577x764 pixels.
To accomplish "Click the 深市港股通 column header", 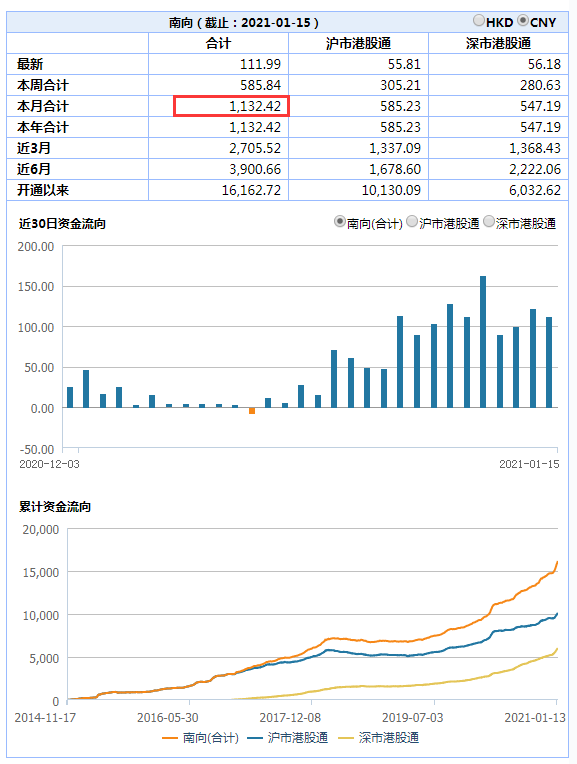I will point(498,43).
